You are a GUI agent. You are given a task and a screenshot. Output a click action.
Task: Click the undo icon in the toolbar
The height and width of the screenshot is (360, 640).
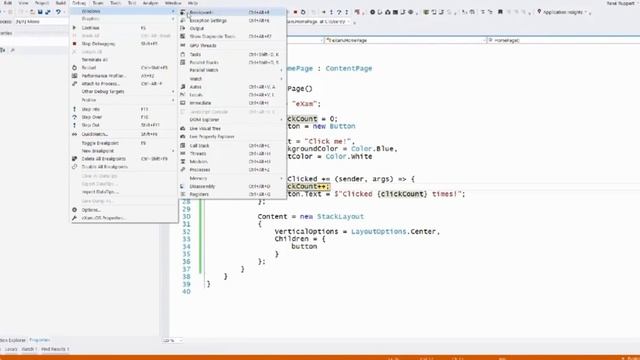tap(58, 12)
